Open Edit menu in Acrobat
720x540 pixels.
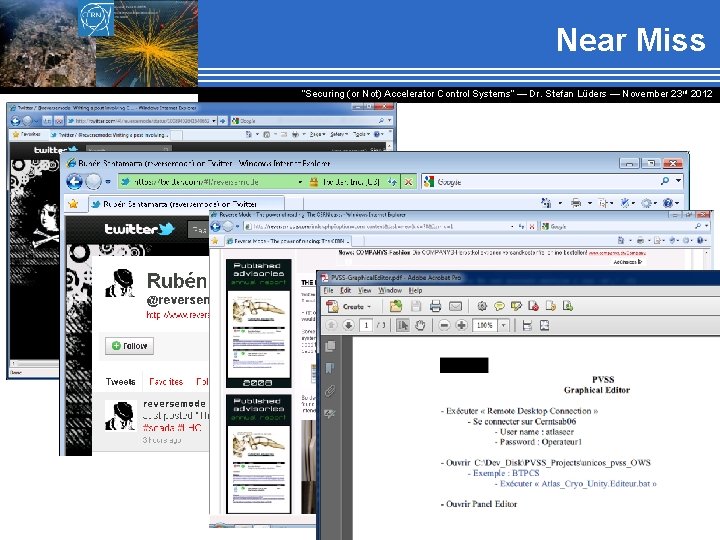tap(345, 290)
